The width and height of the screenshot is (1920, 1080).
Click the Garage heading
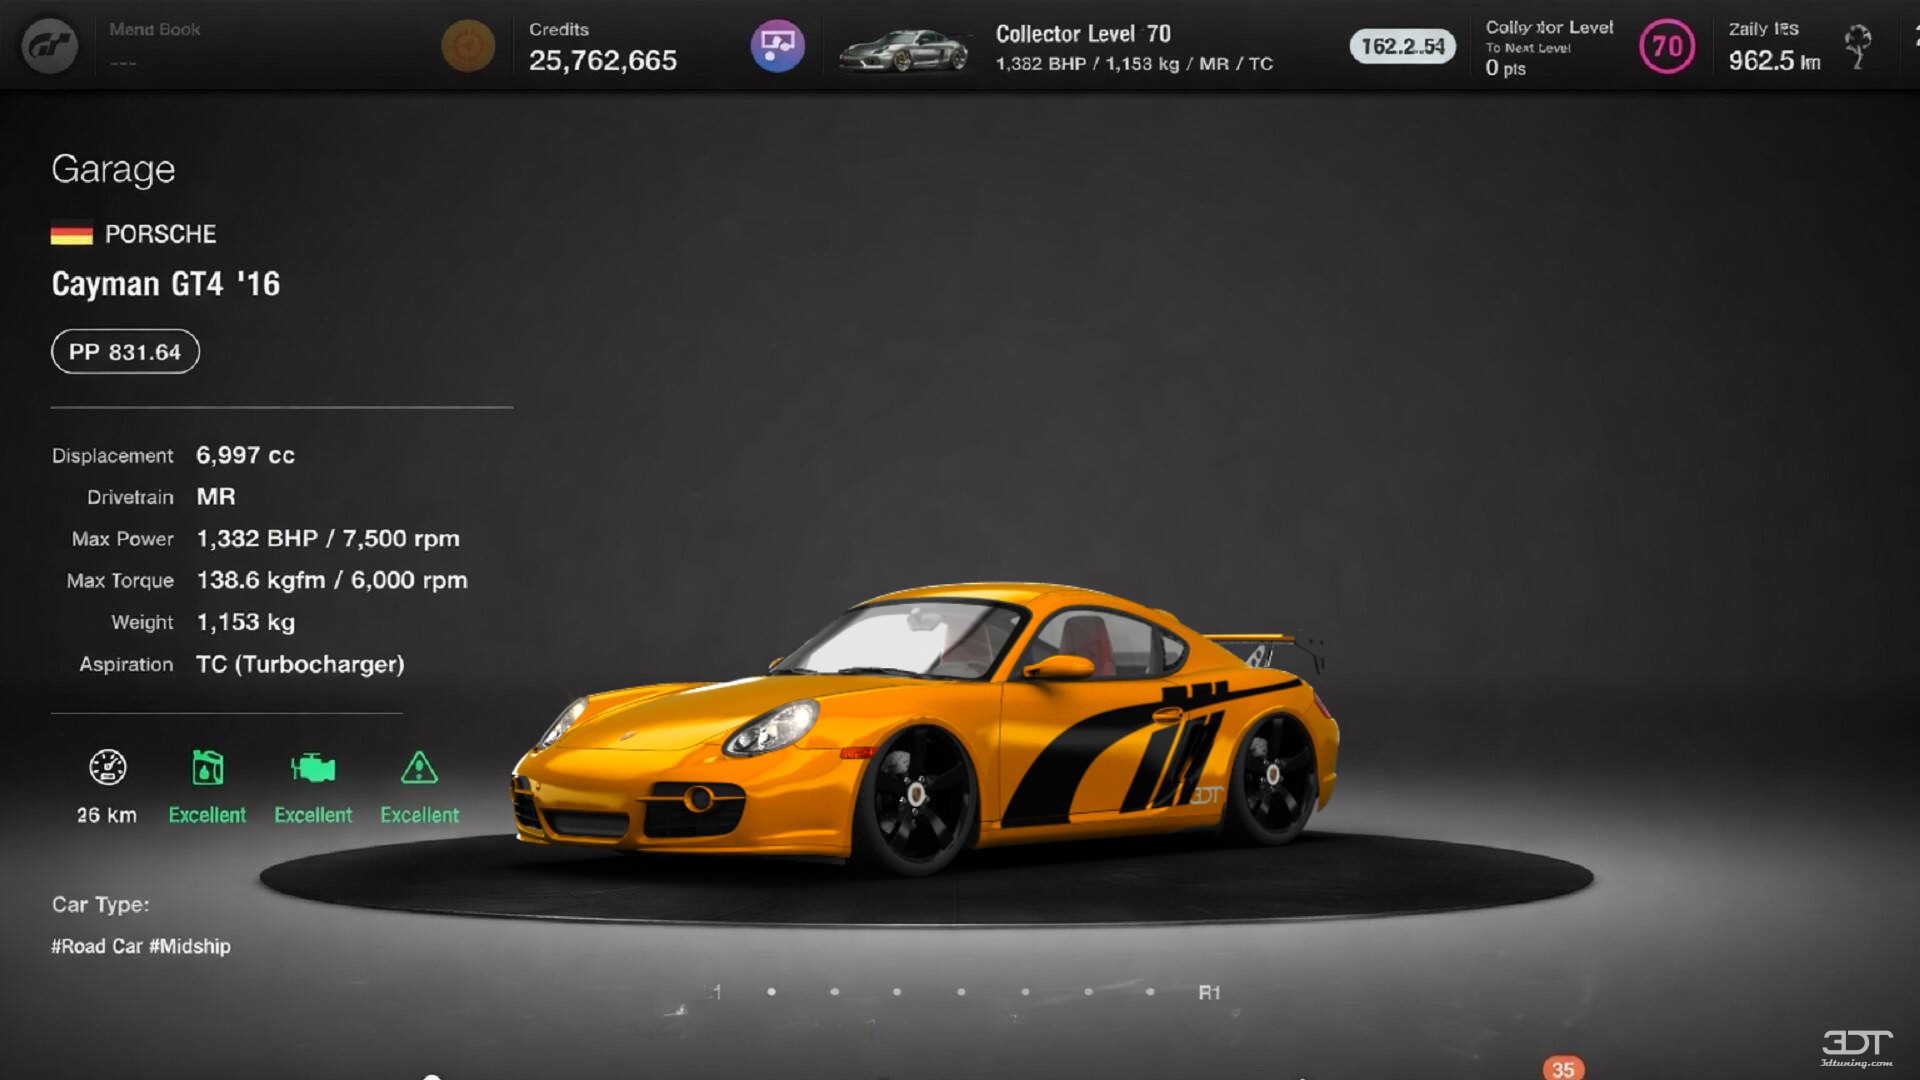114,169
